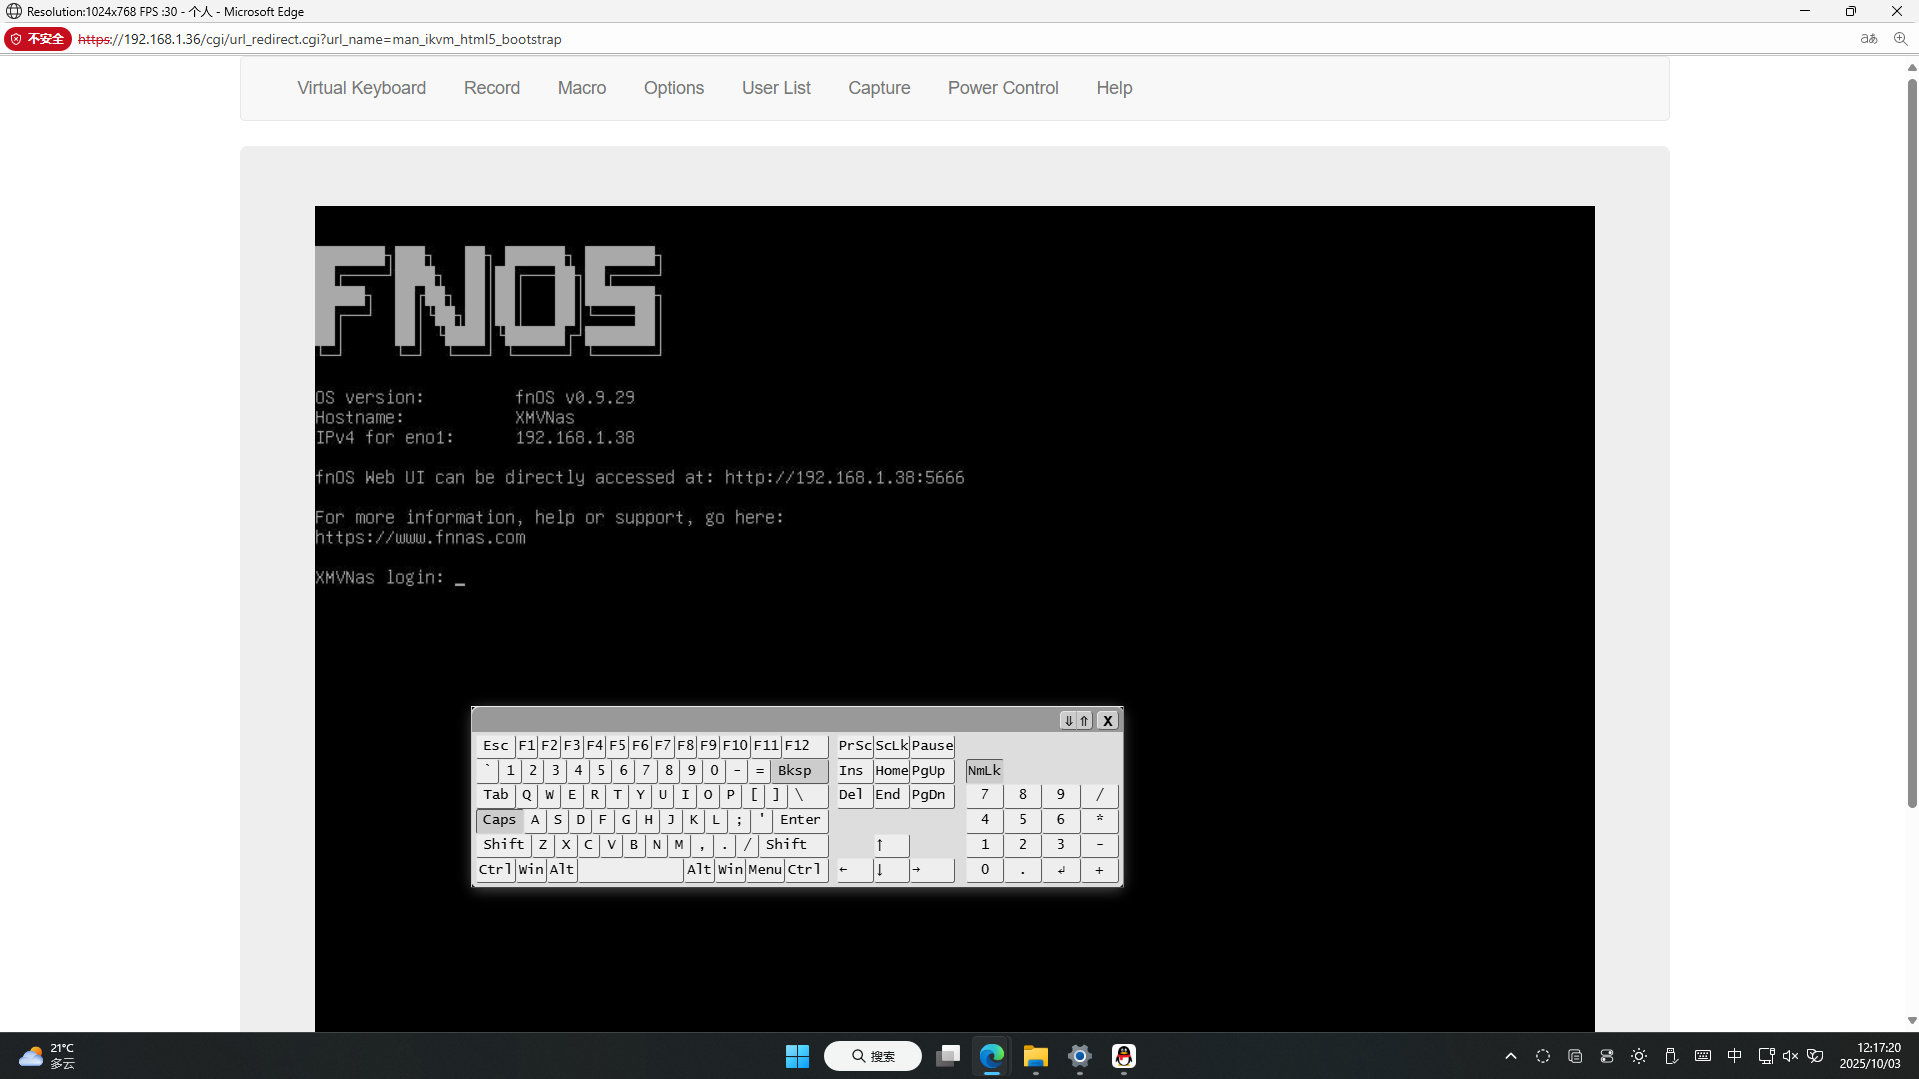Toggle the ScLk scroll lock key
This screenshot has height=1079, width=1919.
point(891,746)
